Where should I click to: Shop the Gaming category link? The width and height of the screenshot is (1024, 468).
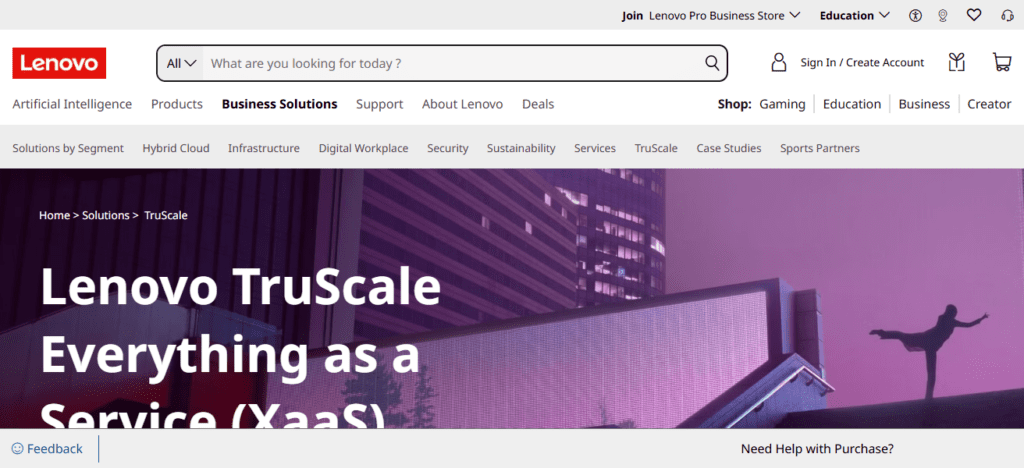click(782, 104)
